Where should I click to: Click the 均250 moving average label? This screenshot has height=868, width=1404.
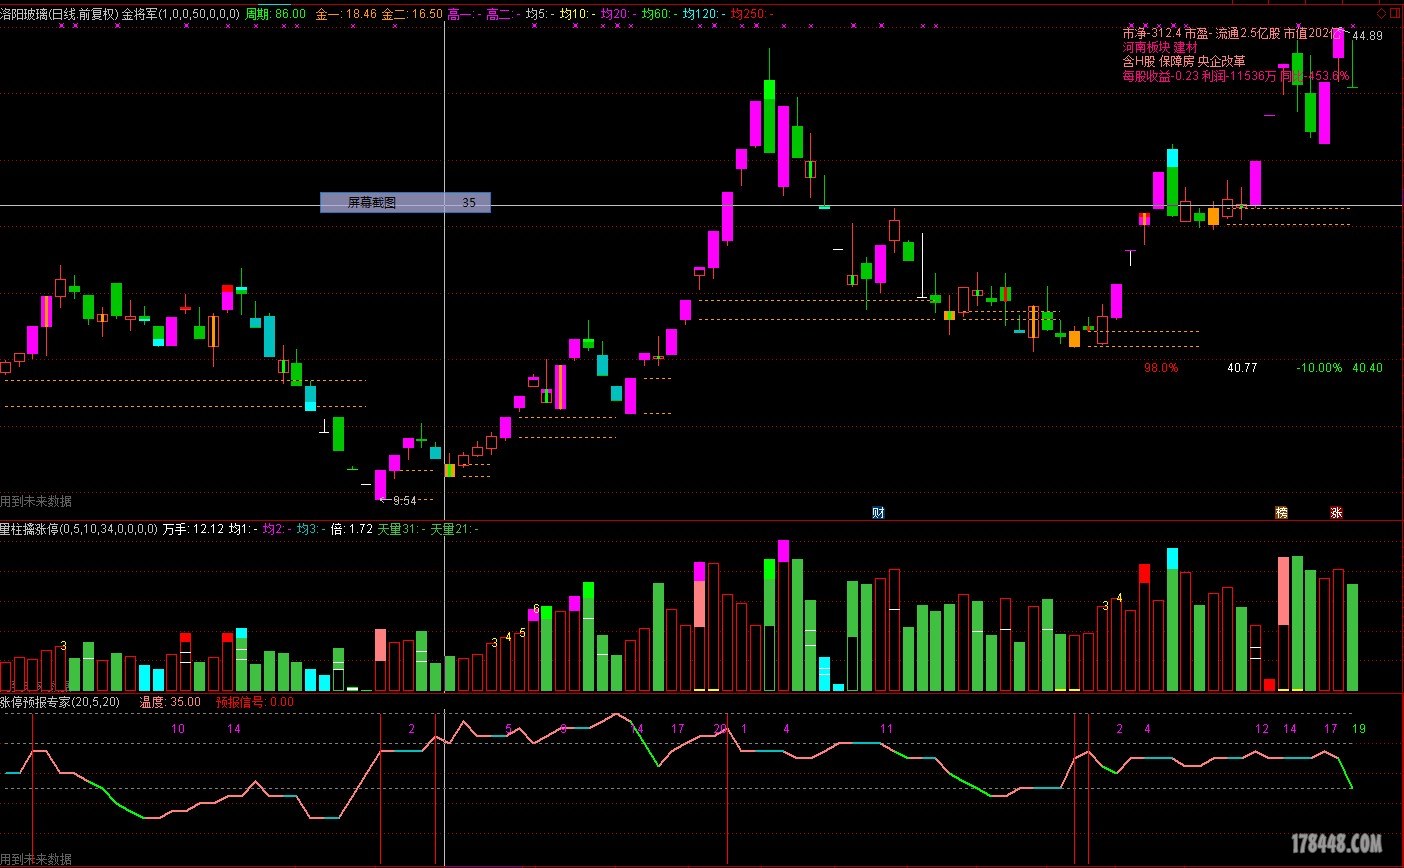click(751, 14)
